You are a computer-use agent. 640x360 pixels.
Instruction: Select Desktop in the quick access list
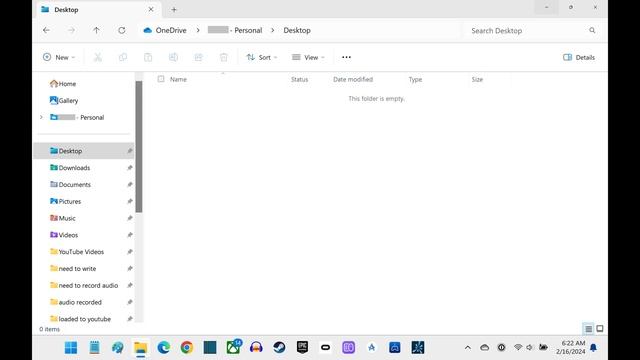click(84, 151)
